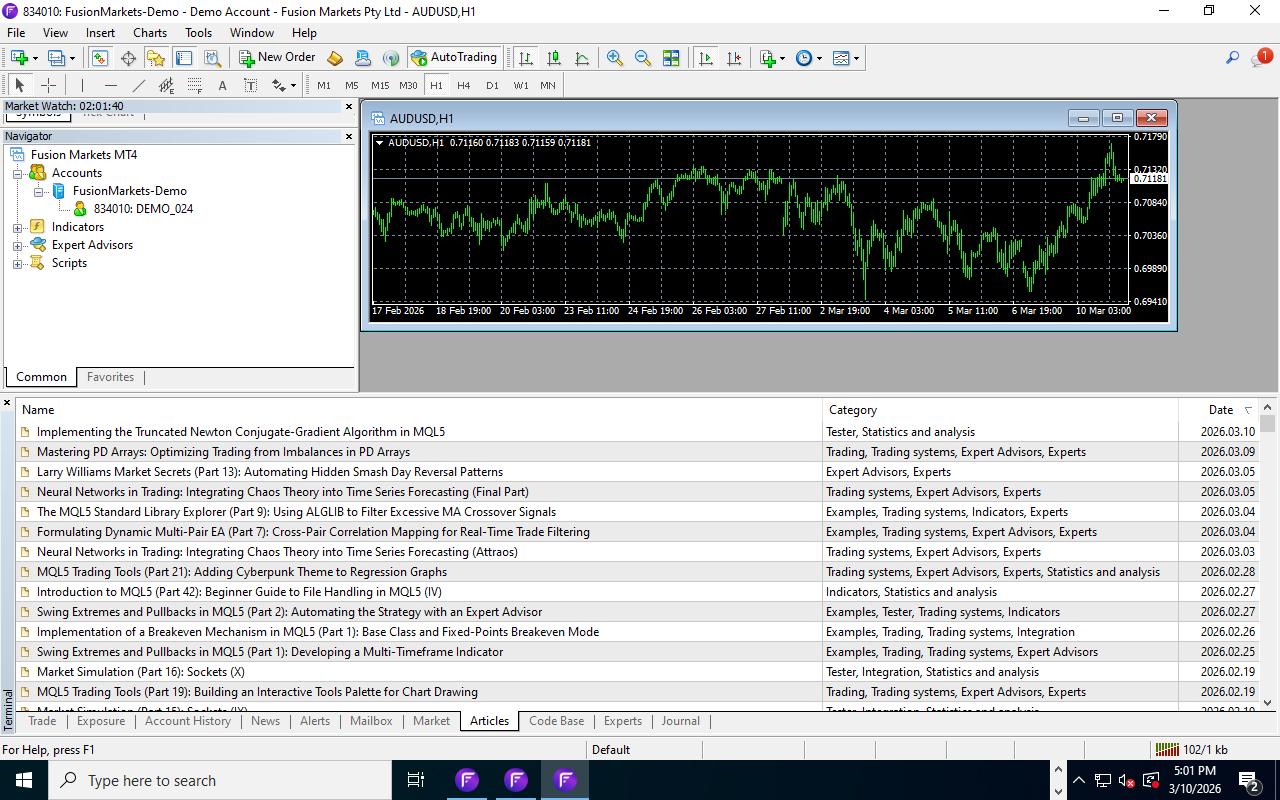
Task: Select account 834010: DEMO_024
Action: coord(143,209)
